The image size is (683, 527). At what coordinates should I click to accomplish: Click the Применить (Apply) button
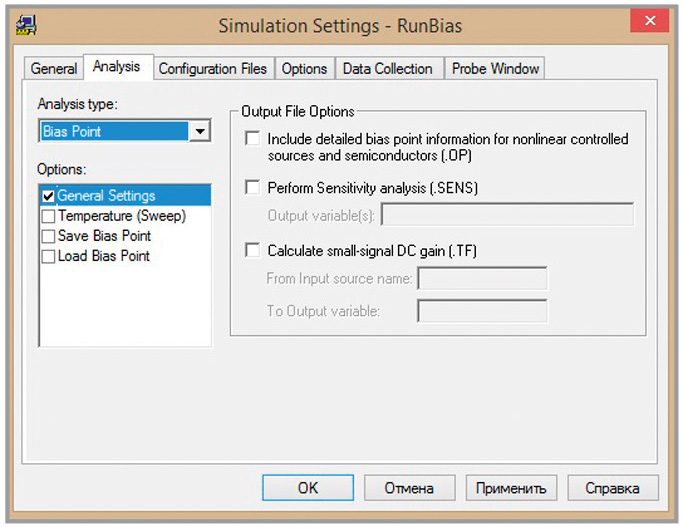coord(510,488)
